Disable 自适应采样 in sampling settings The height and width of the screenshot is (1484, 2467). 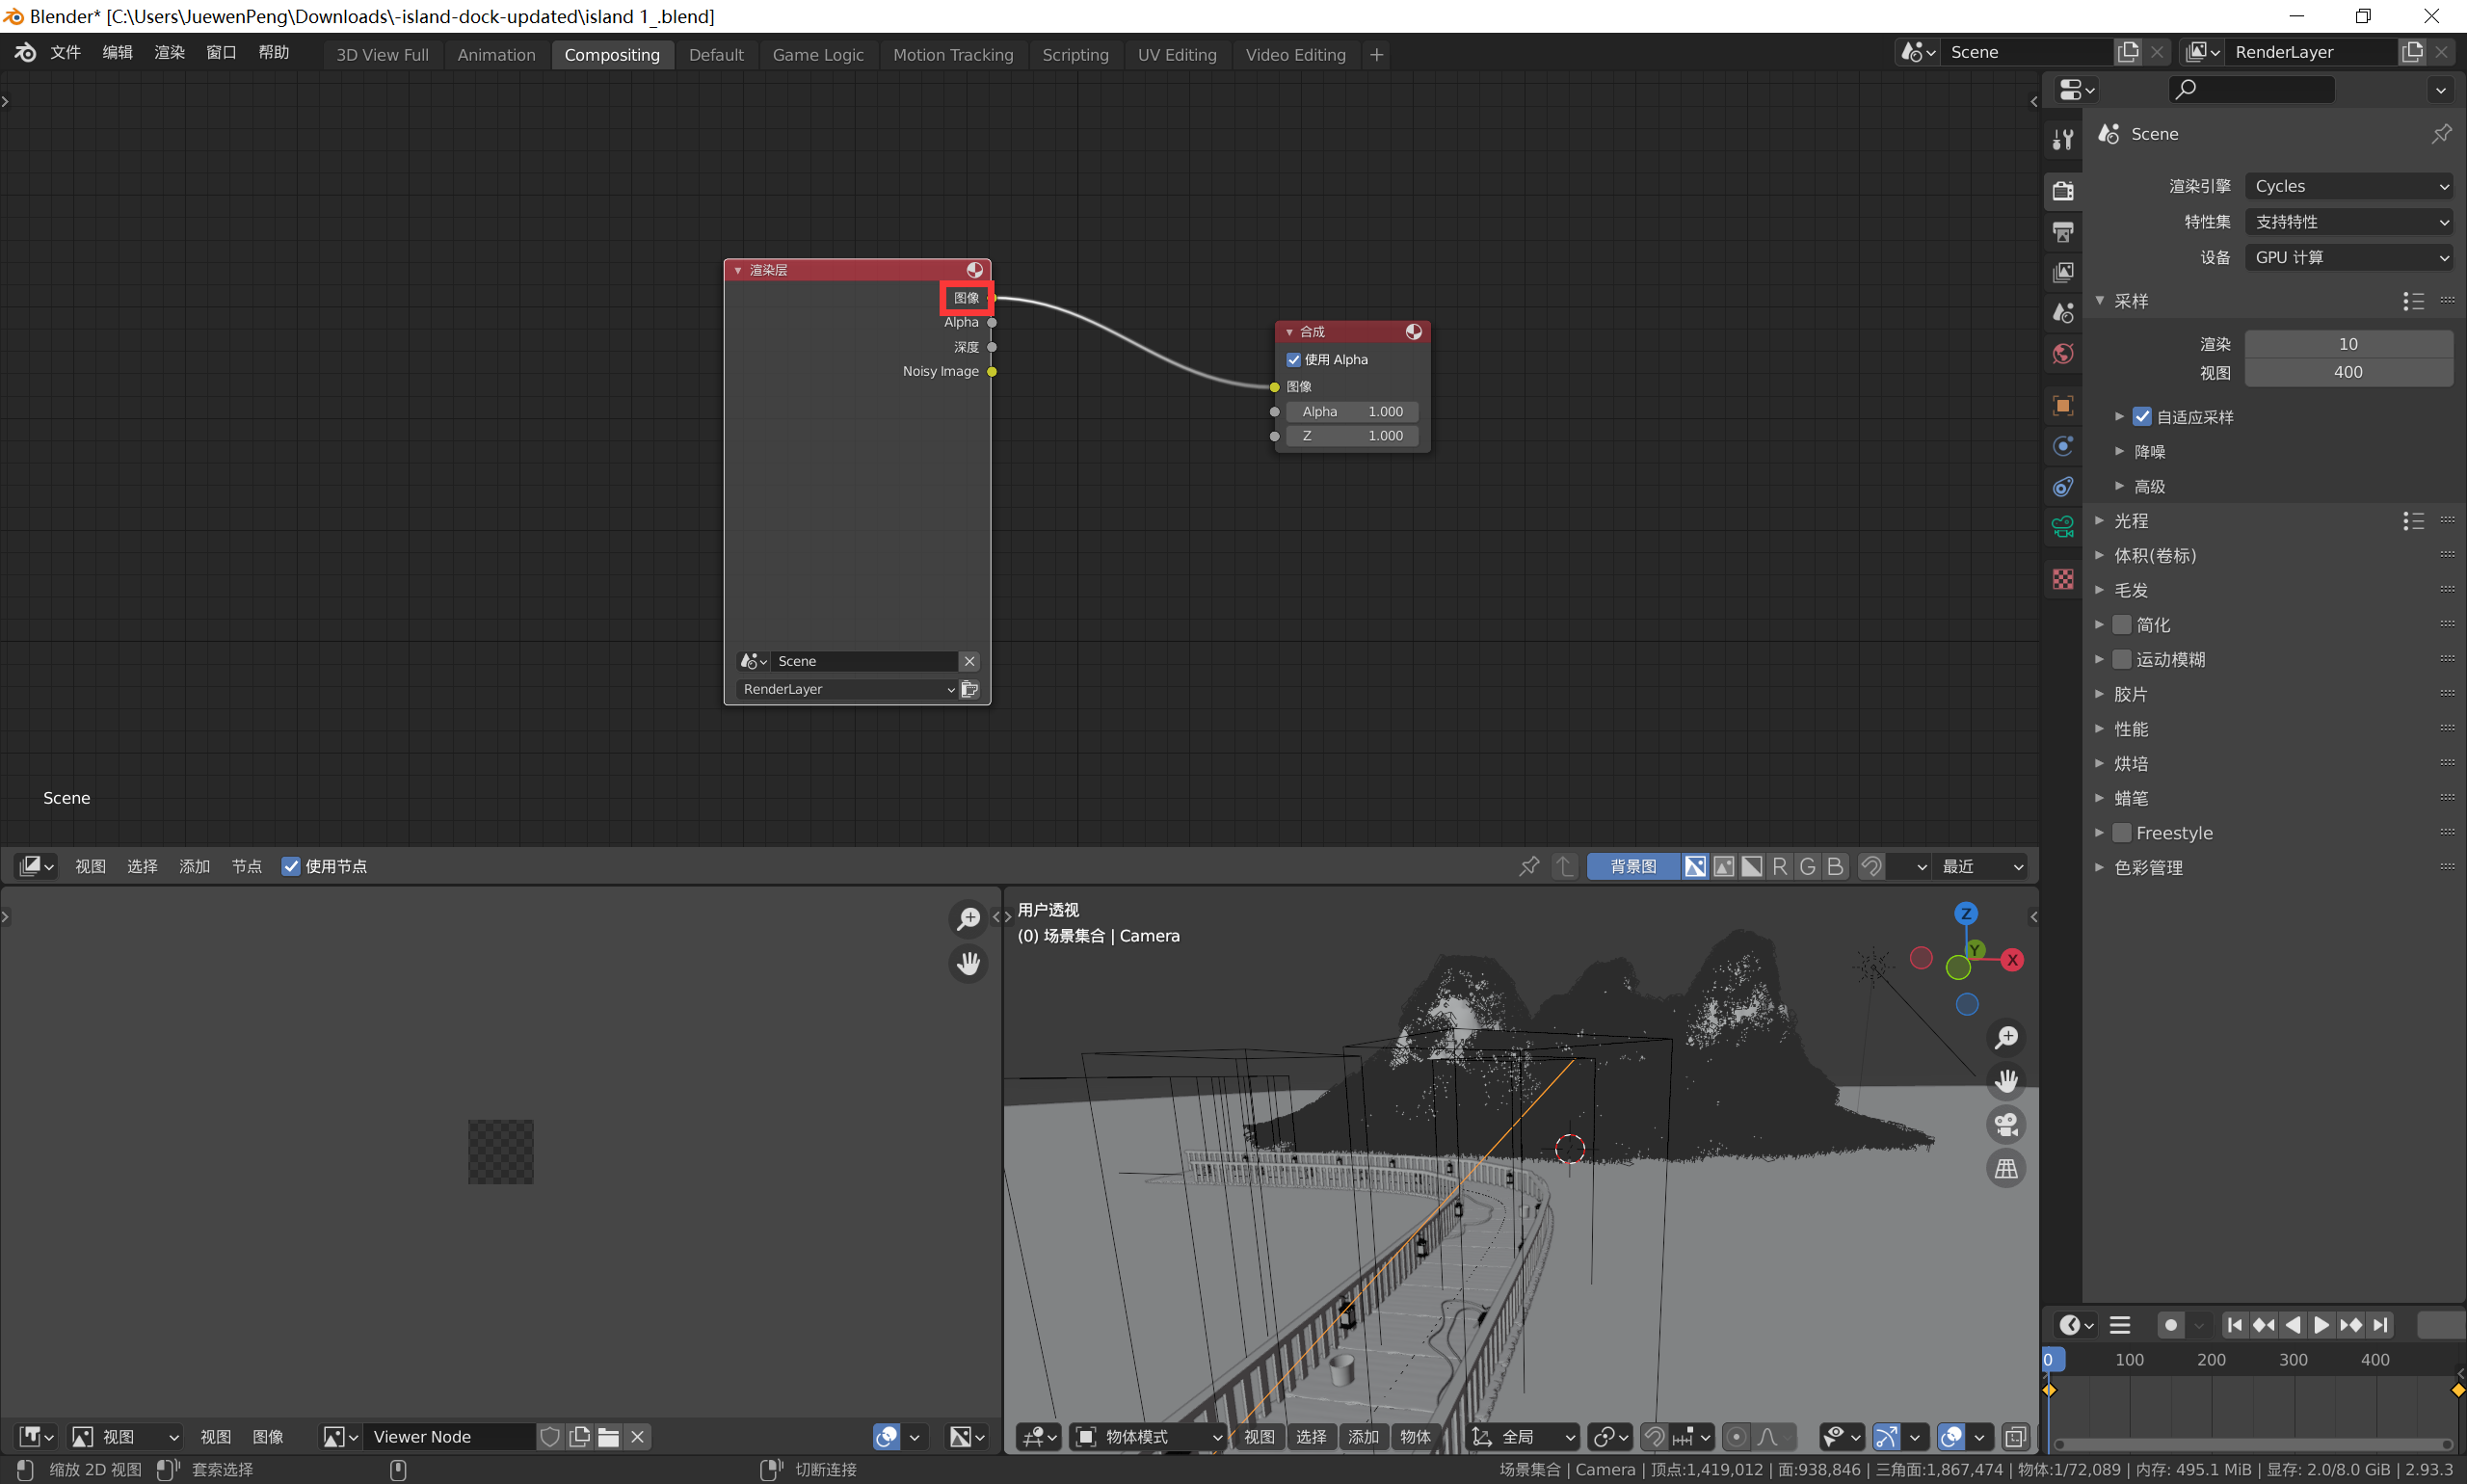[2142, 417]
